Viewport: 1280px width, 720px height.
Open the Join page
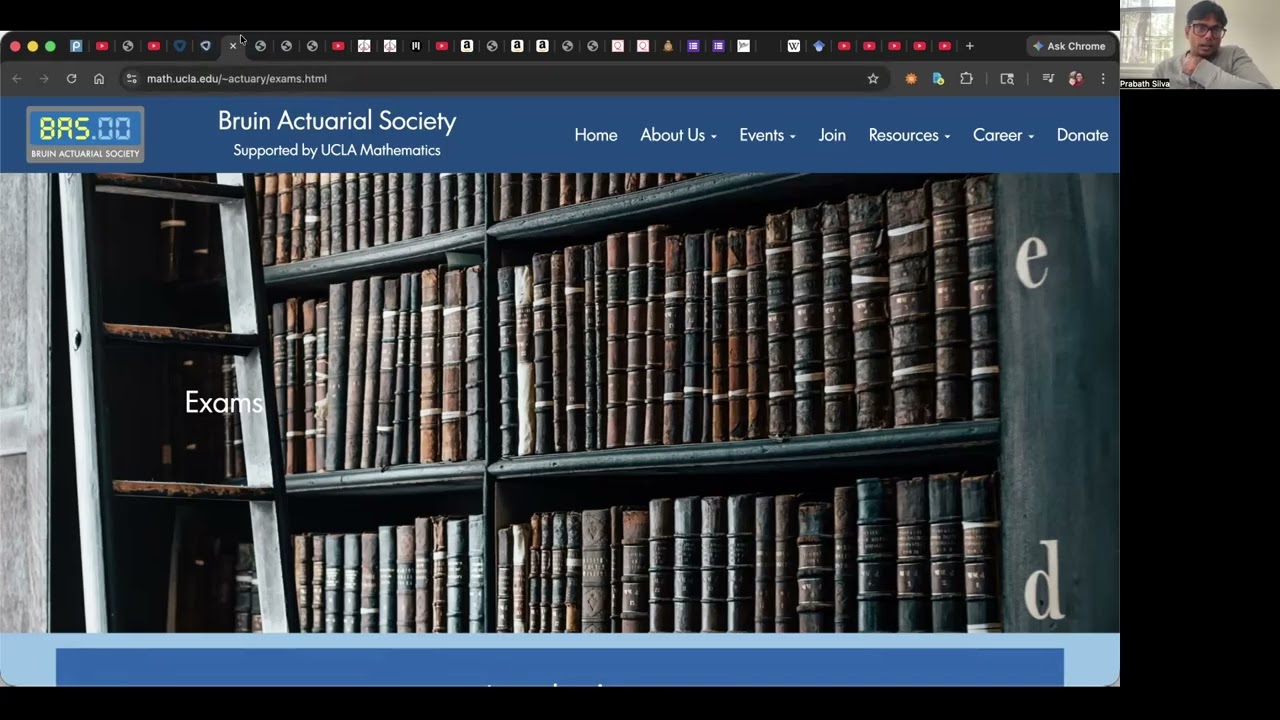832,135
